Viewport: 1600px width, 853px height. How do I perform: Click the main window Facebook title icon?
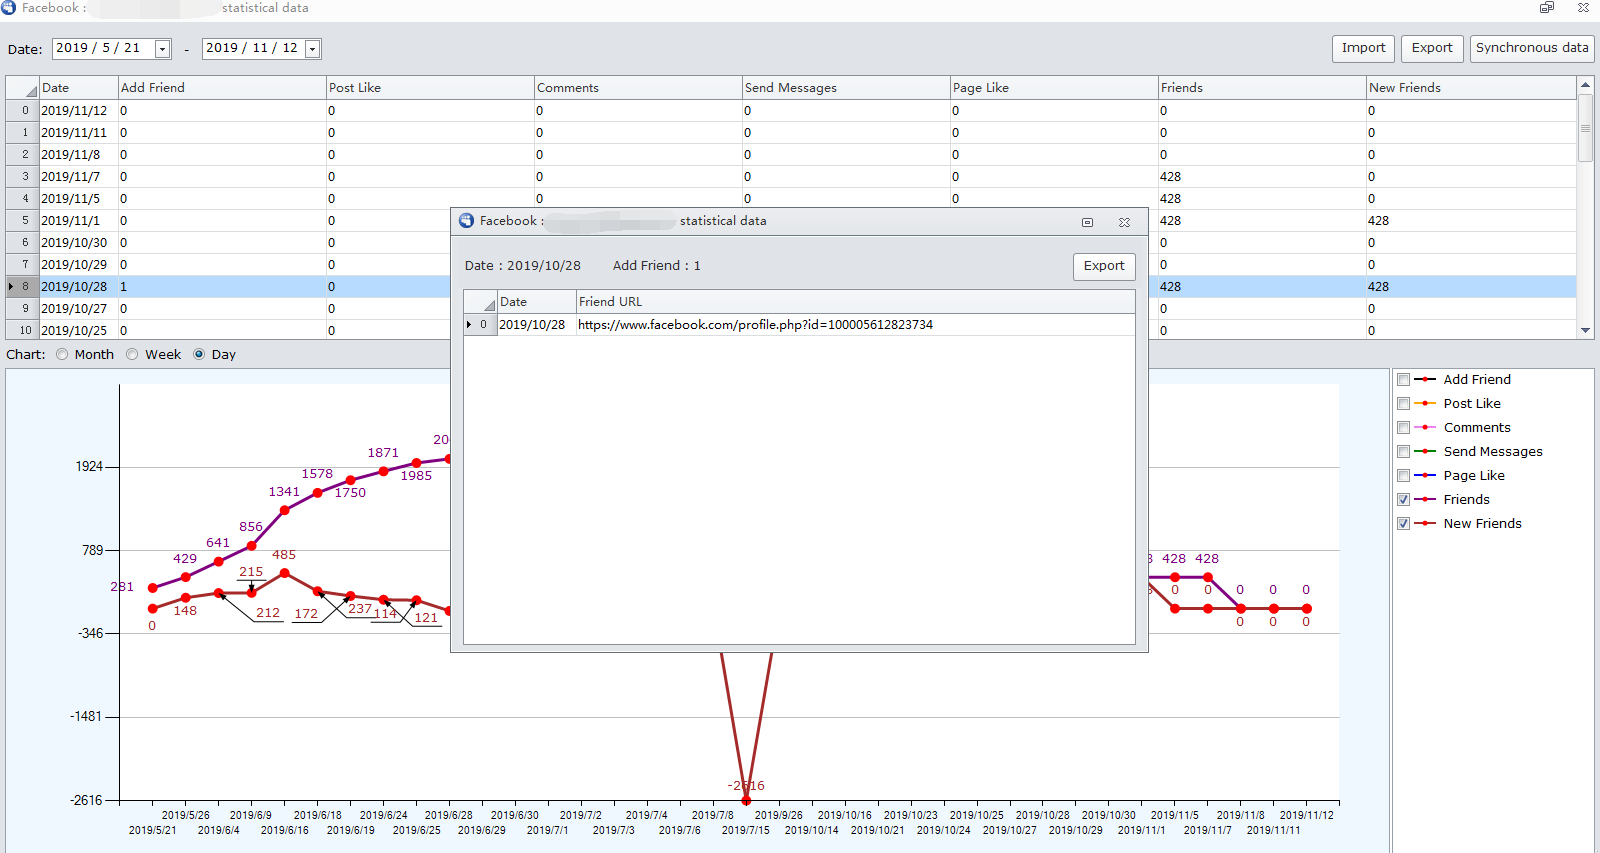[x=8, y=7]
